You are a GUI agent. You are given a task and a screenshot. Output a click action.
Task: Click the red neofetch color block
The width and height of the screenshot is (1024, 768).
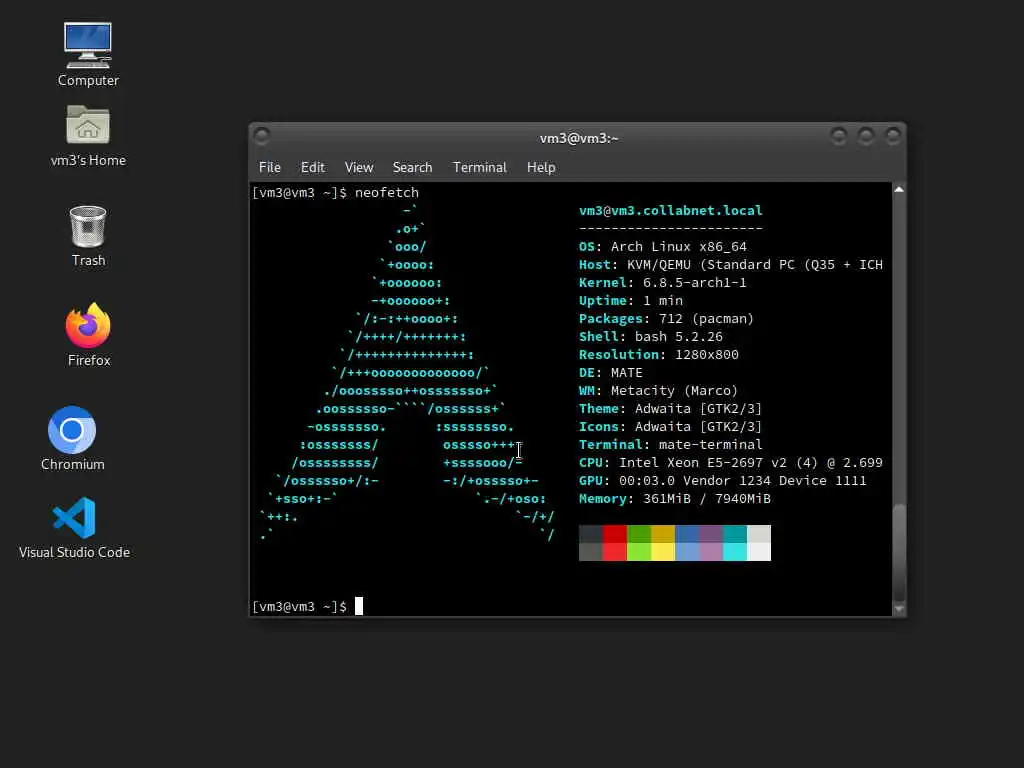[615, 534]
